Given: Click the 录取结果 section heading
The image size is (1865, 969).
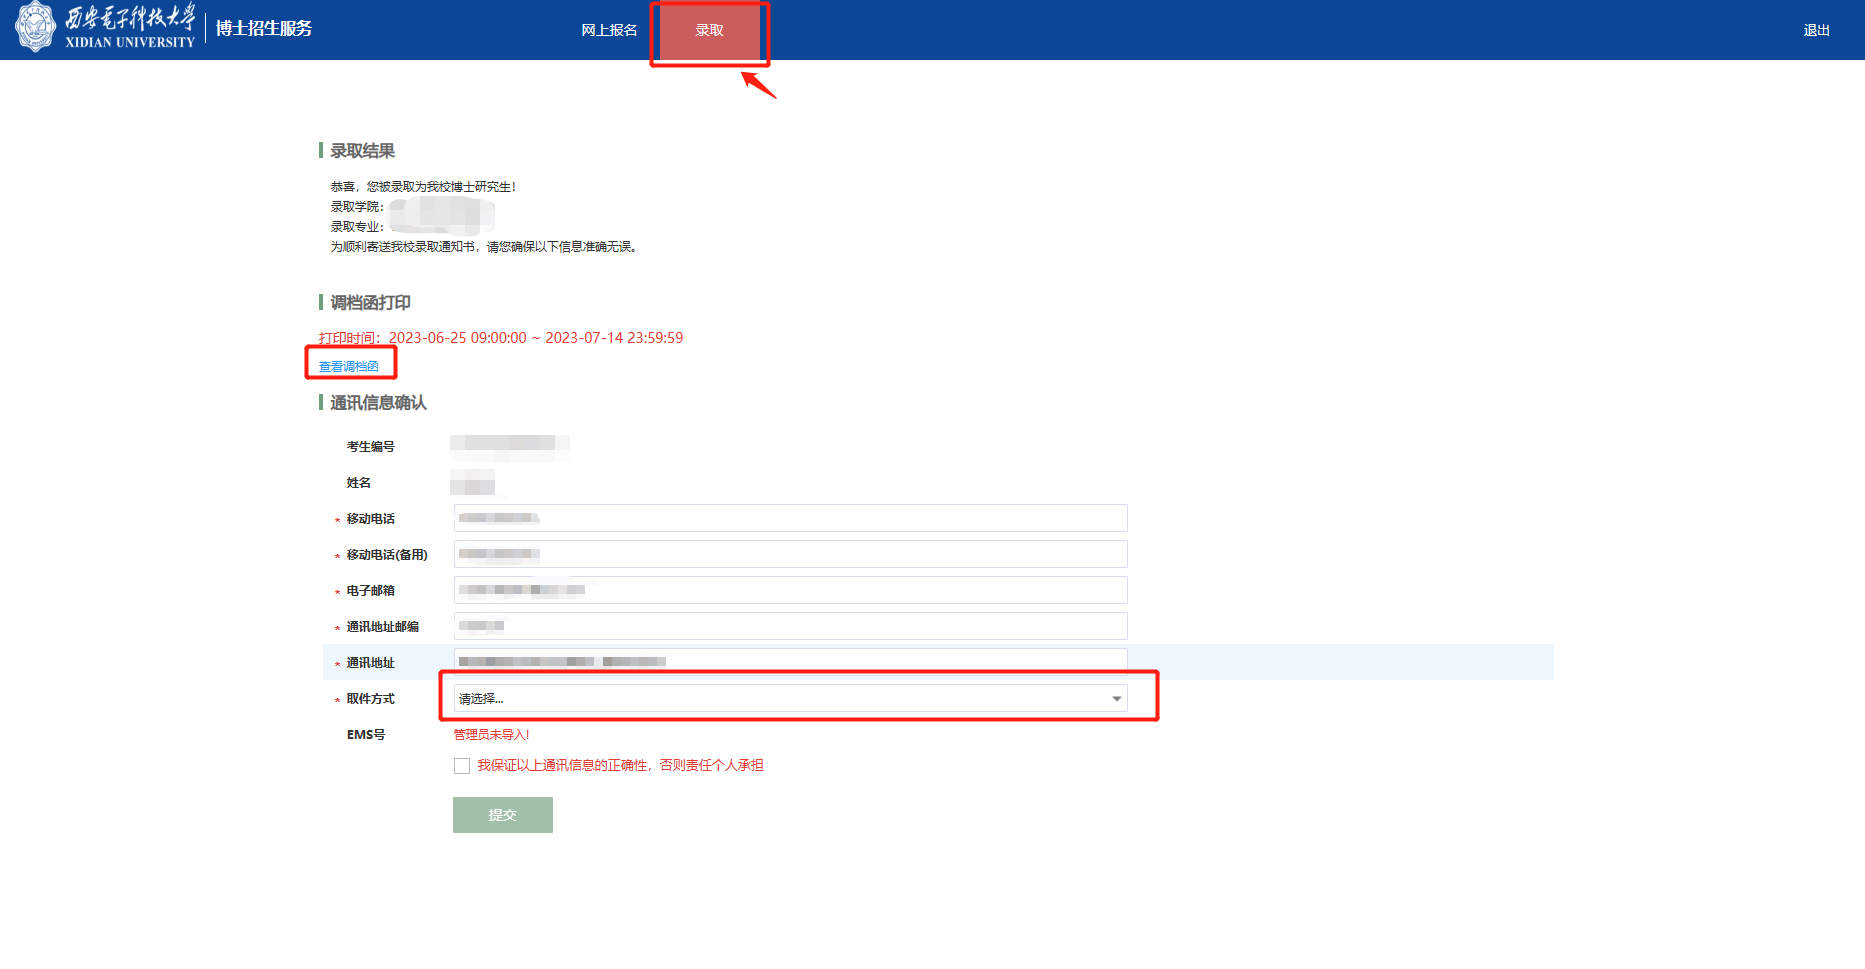Looking at the screenshot, I should pyautogui.click(x=362, y=151).
